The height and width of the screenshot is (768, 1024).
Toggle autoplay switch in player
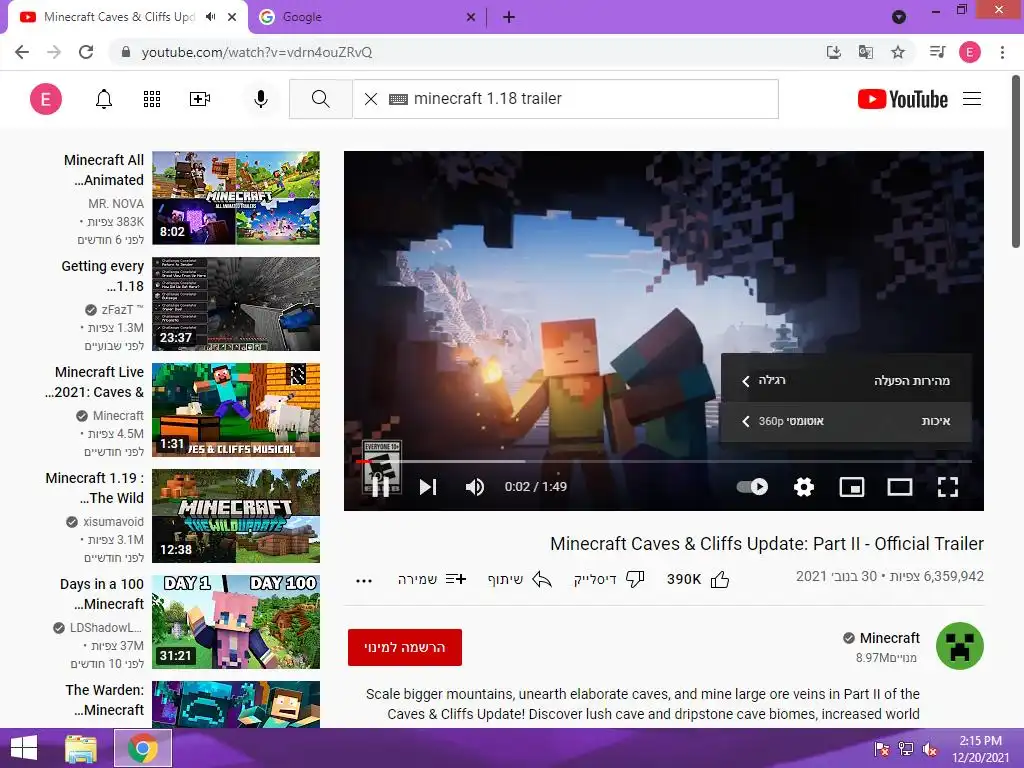(x=752, y=487)
